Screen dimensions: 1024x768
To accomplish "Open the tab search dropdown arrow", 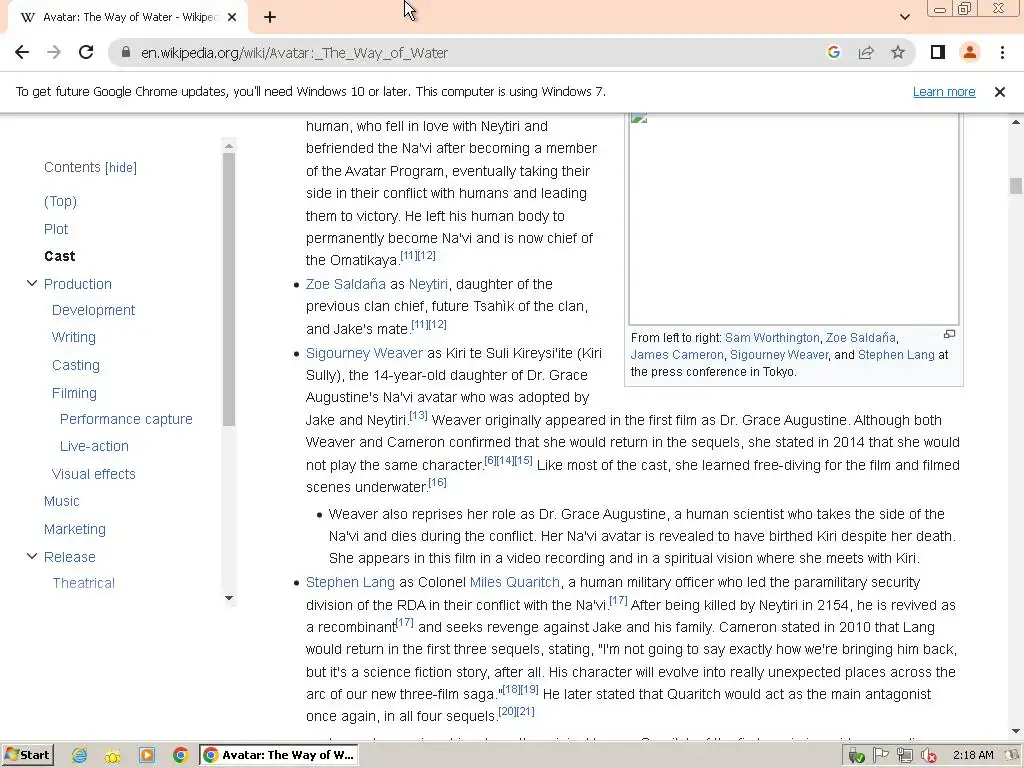I will [x=904, y=17].
